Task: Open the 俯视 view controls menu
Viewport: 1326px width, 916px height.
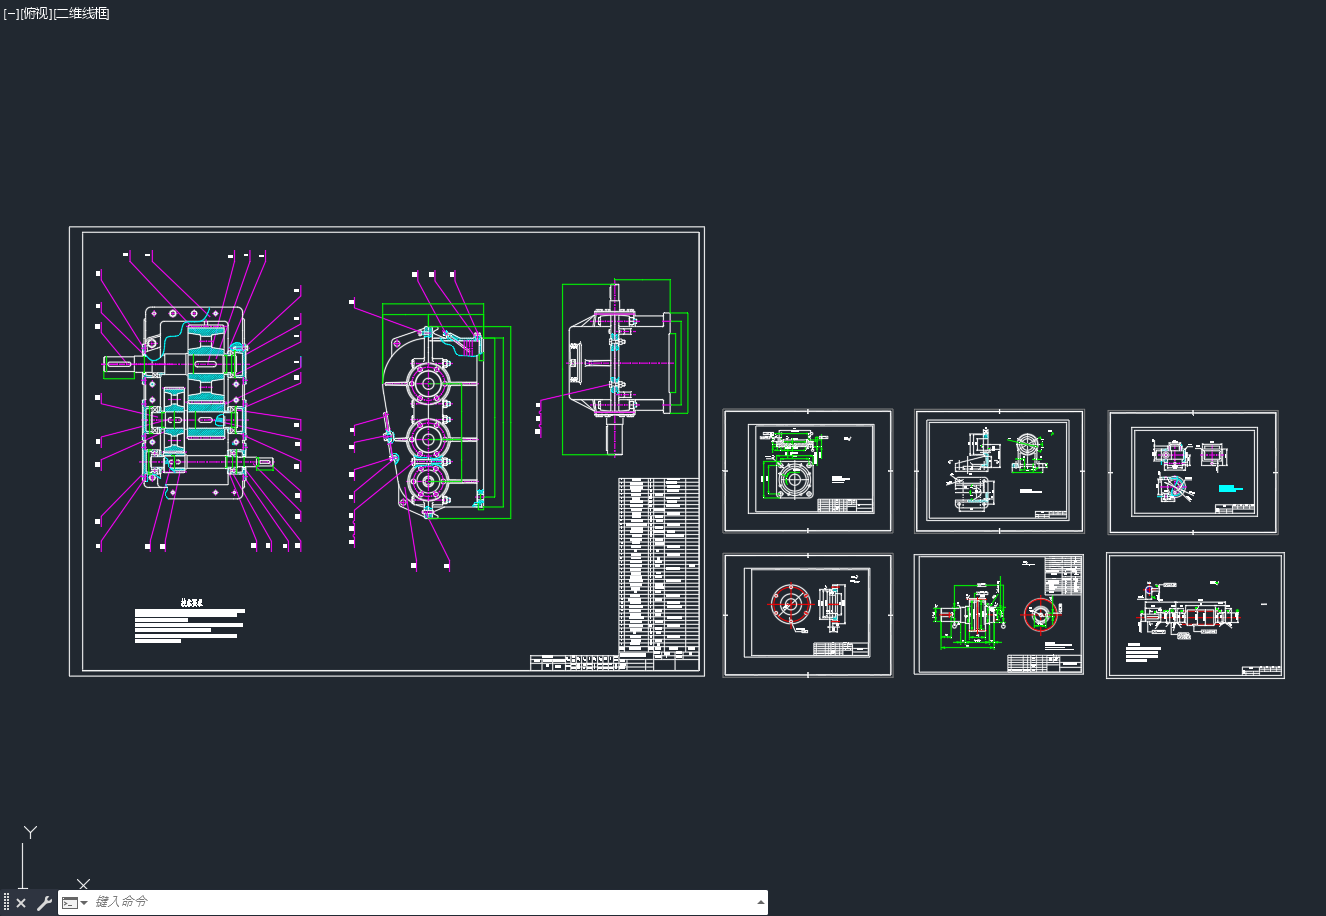Action: (x=36, y=14)
